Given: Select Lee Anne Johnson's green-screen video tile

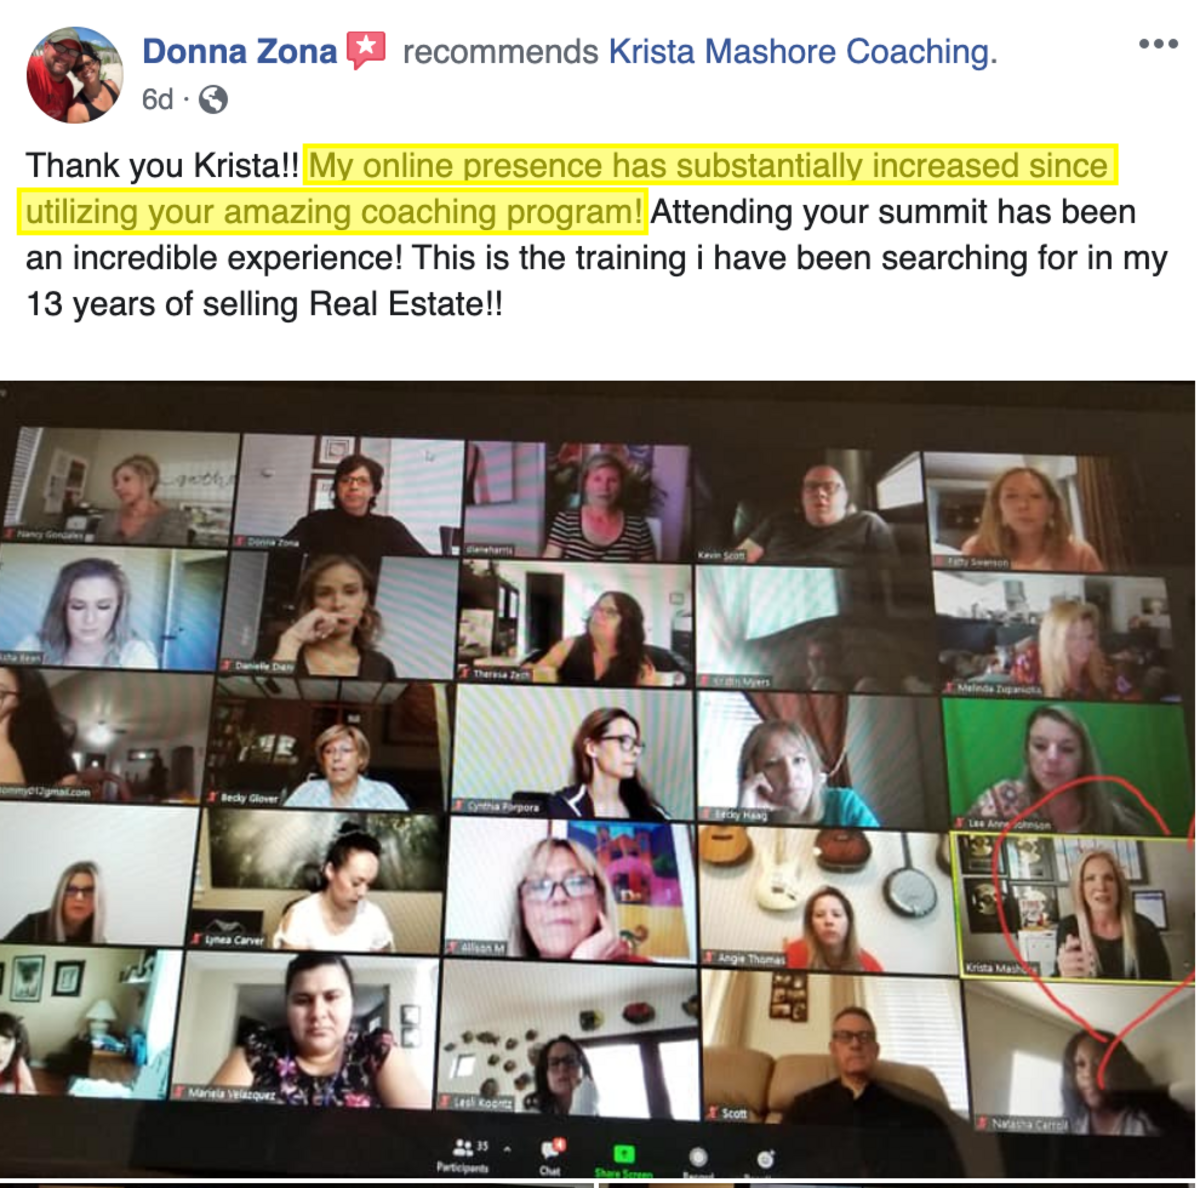Looking at the screenshot, I should [x=1066, y=765].
